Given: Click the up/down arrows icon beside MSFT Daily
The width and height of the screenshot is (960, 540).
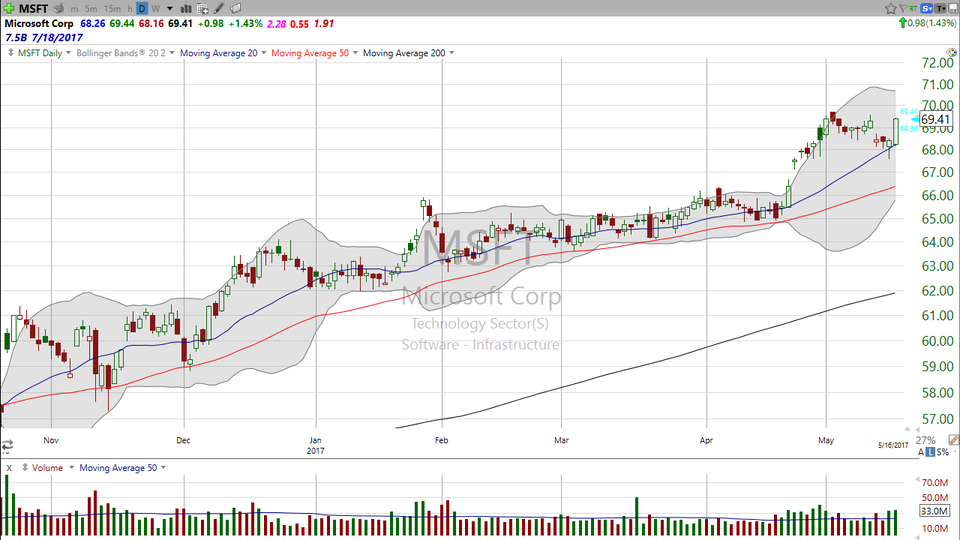Looking at the screenshot, I should pyautogui.click(x=10, y=53).
